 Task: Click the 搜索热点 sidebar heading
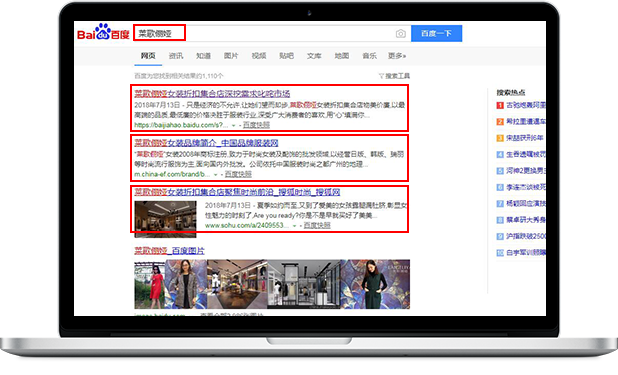point(511,93)
